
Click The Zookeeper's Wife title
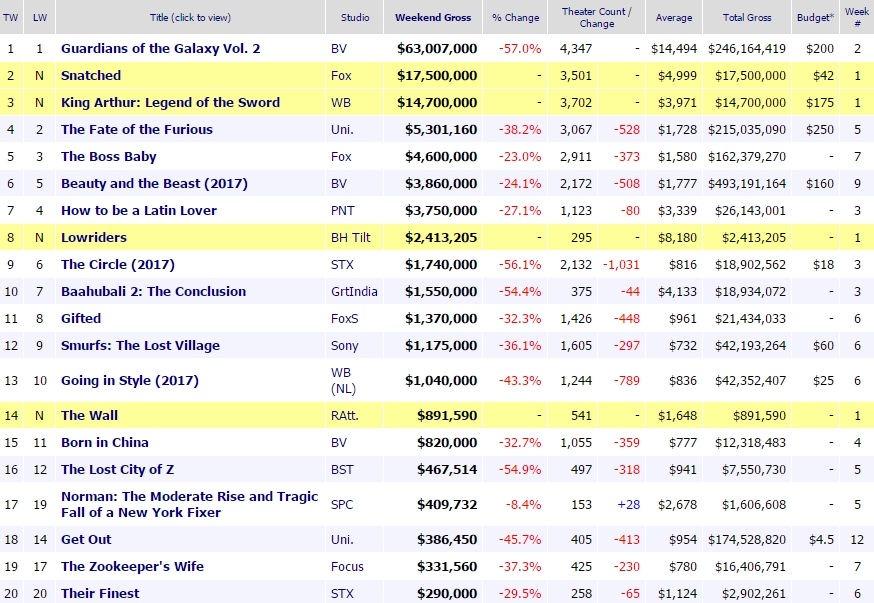[133, 566]
